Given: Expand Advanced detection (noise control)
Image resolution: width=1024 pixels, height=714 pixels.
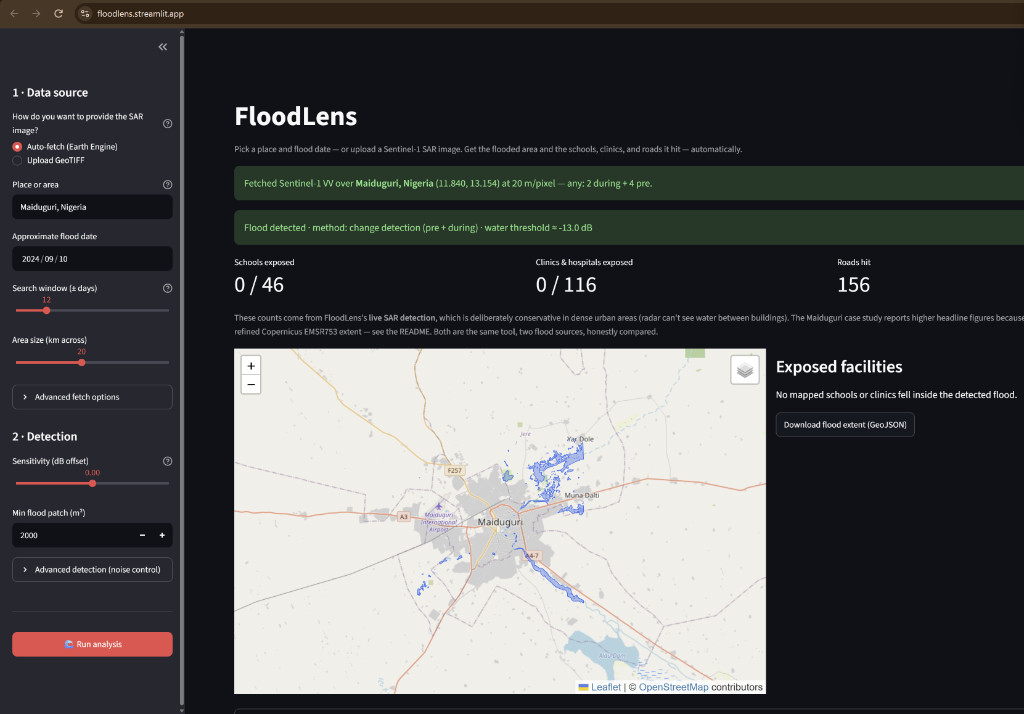Looking at the screenshot, I should point(92,570).
